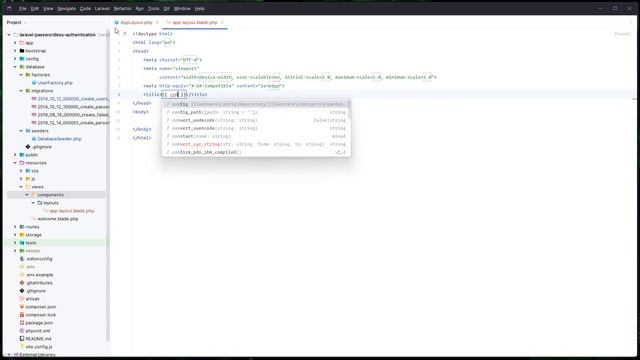Select vite.config.js in the project tree
The height and width of the screenshot is (360, 640).
[39, 347]
